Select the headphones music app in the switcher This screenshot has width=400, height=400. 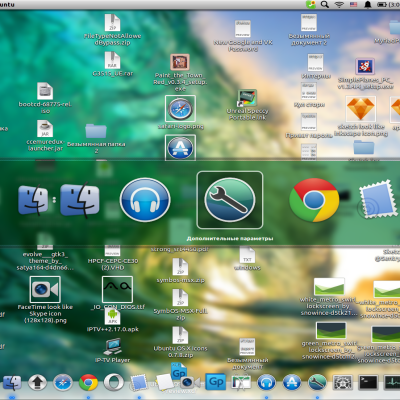pos(145,200)
